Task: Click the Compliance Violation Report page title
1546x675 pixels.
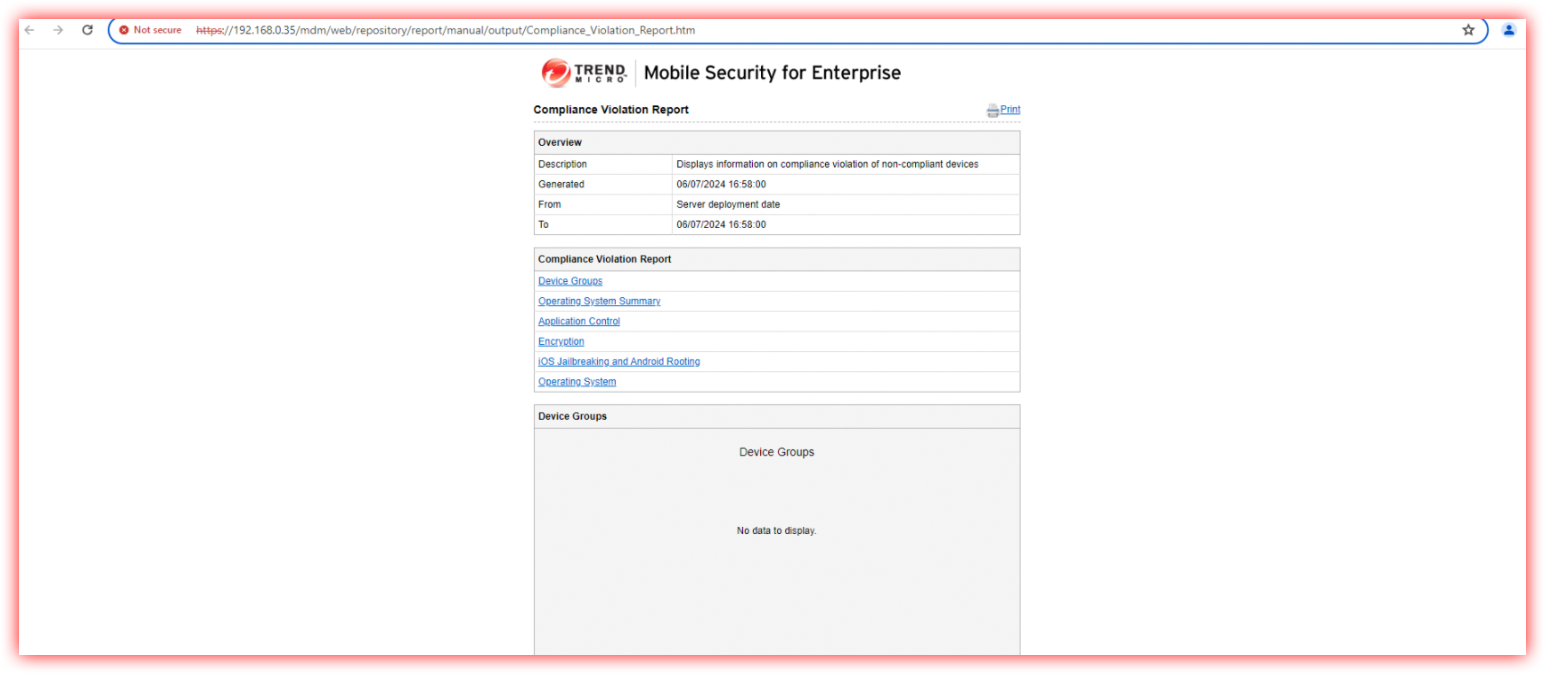Action: [x=611, y=110]
